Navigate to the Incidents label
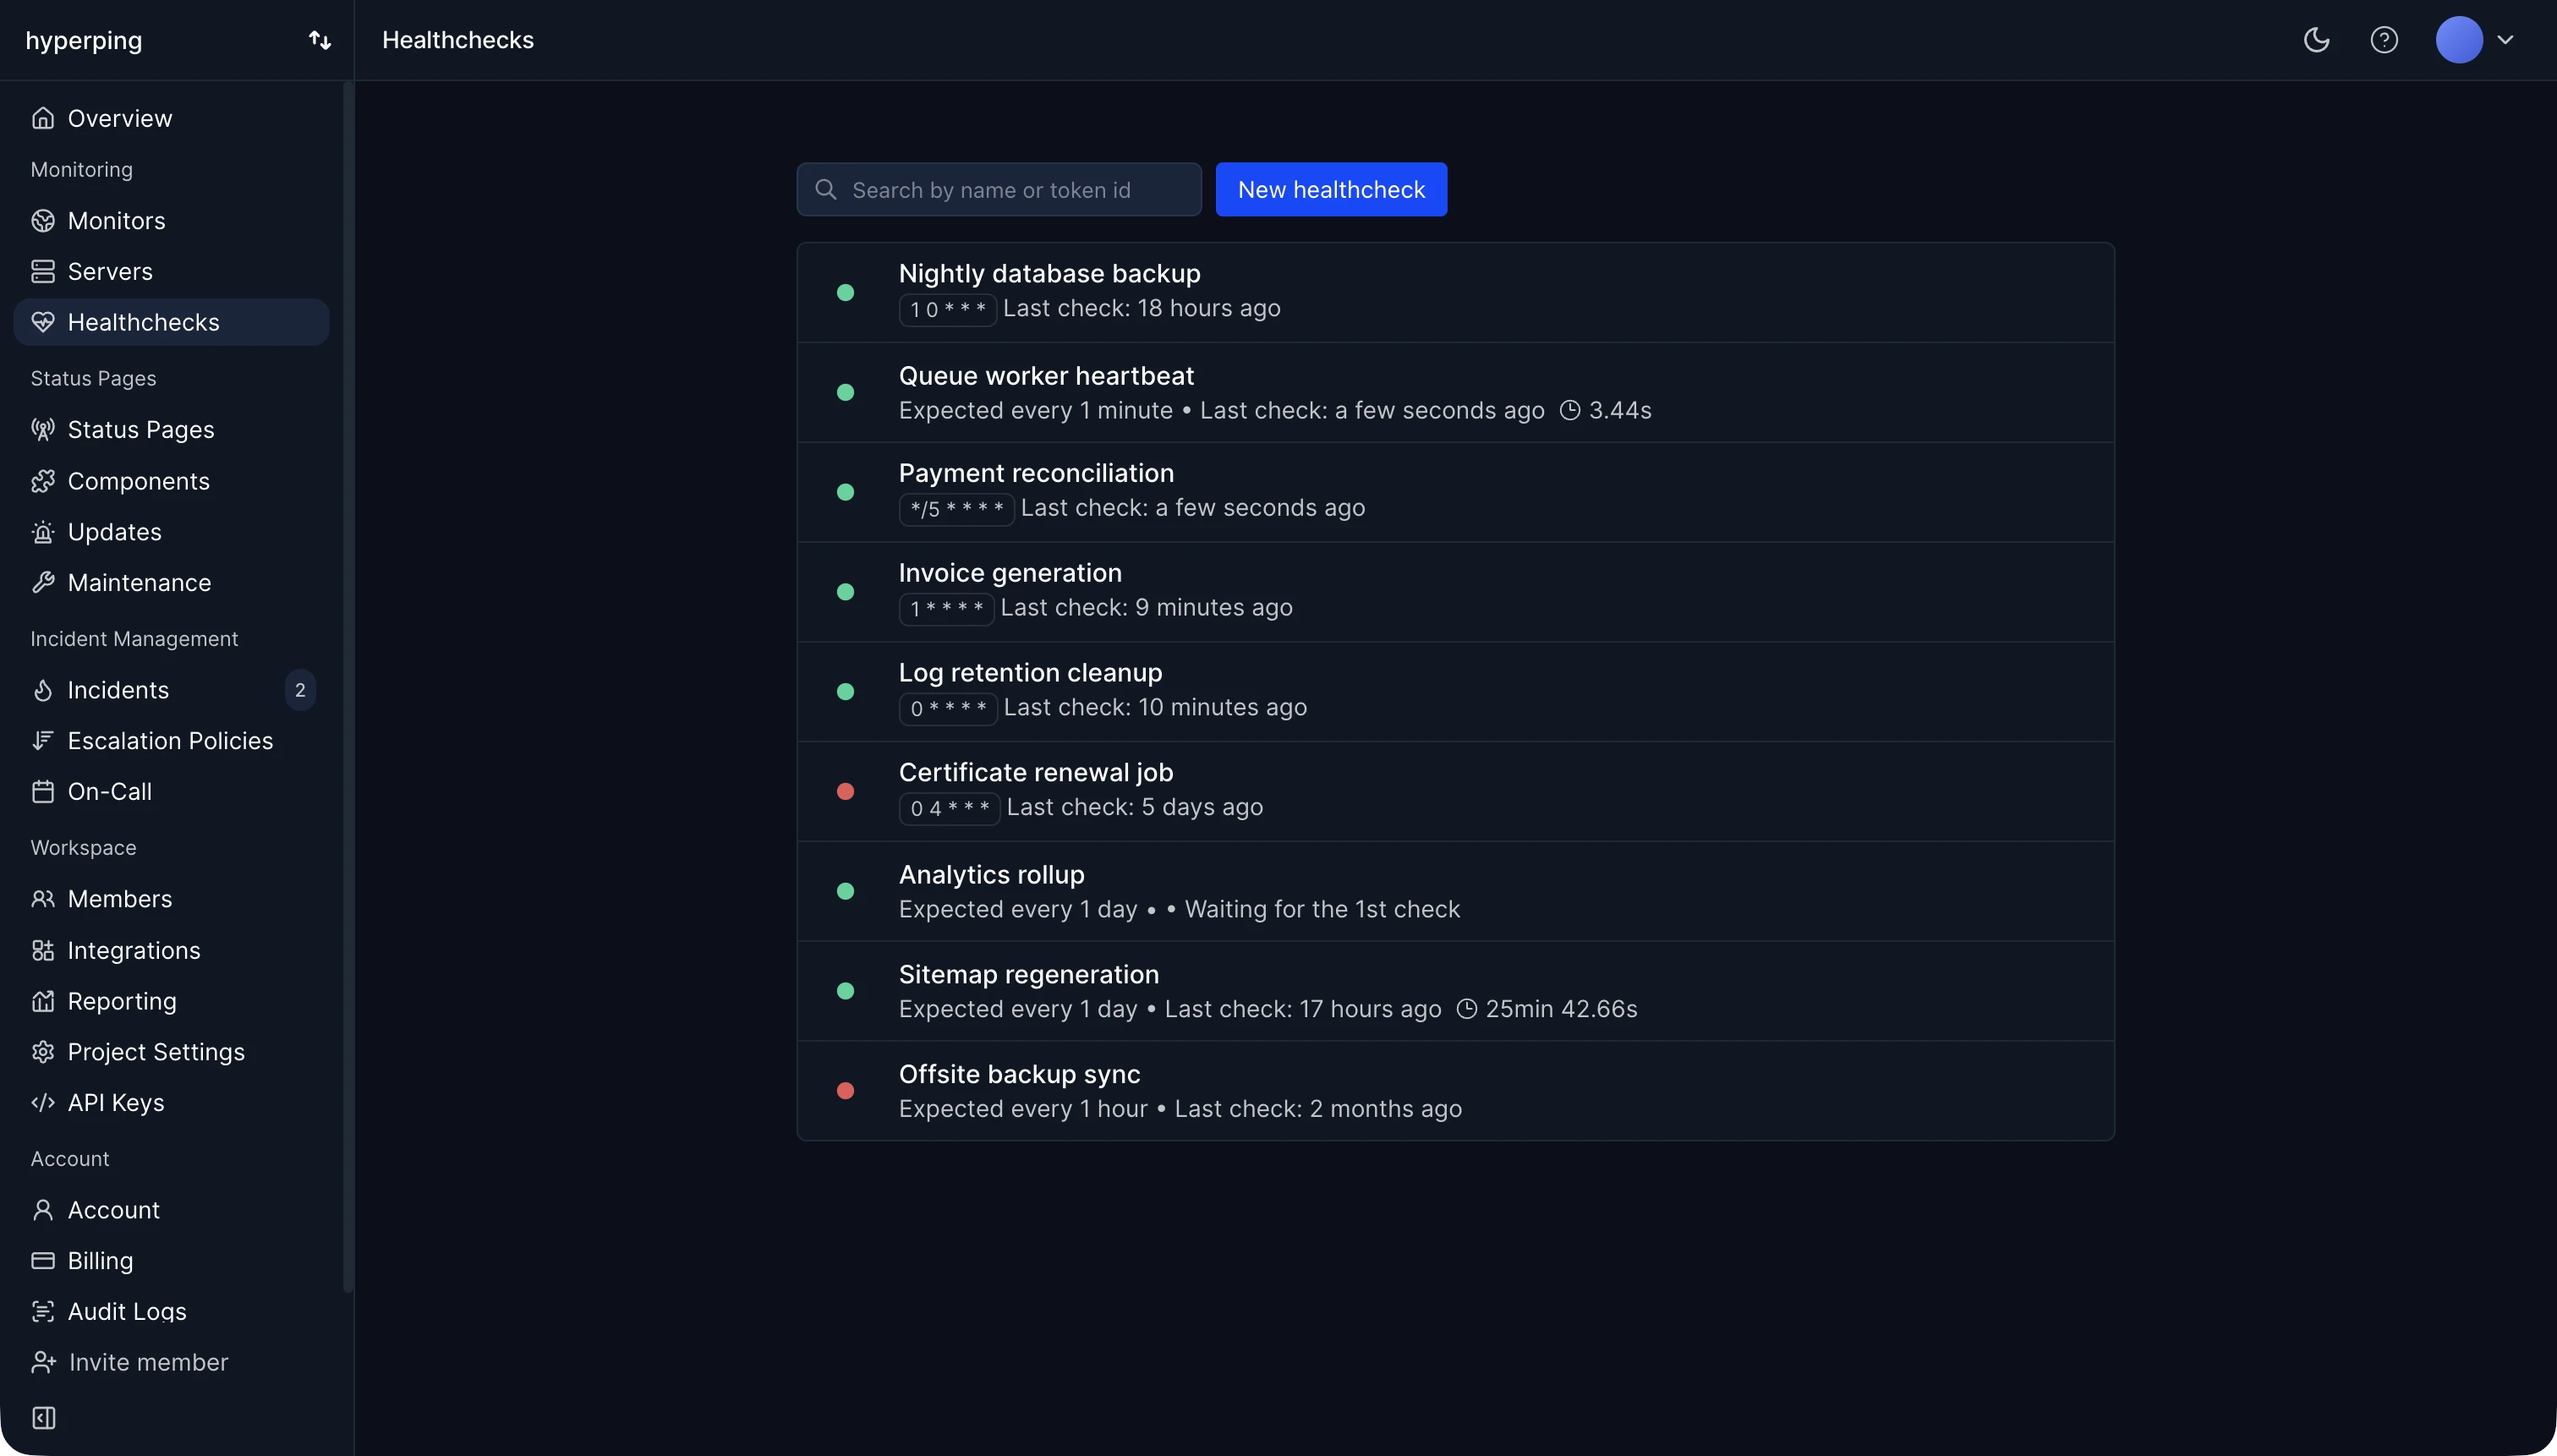This screenshot has width=2557, height=1456. point(118,690)
